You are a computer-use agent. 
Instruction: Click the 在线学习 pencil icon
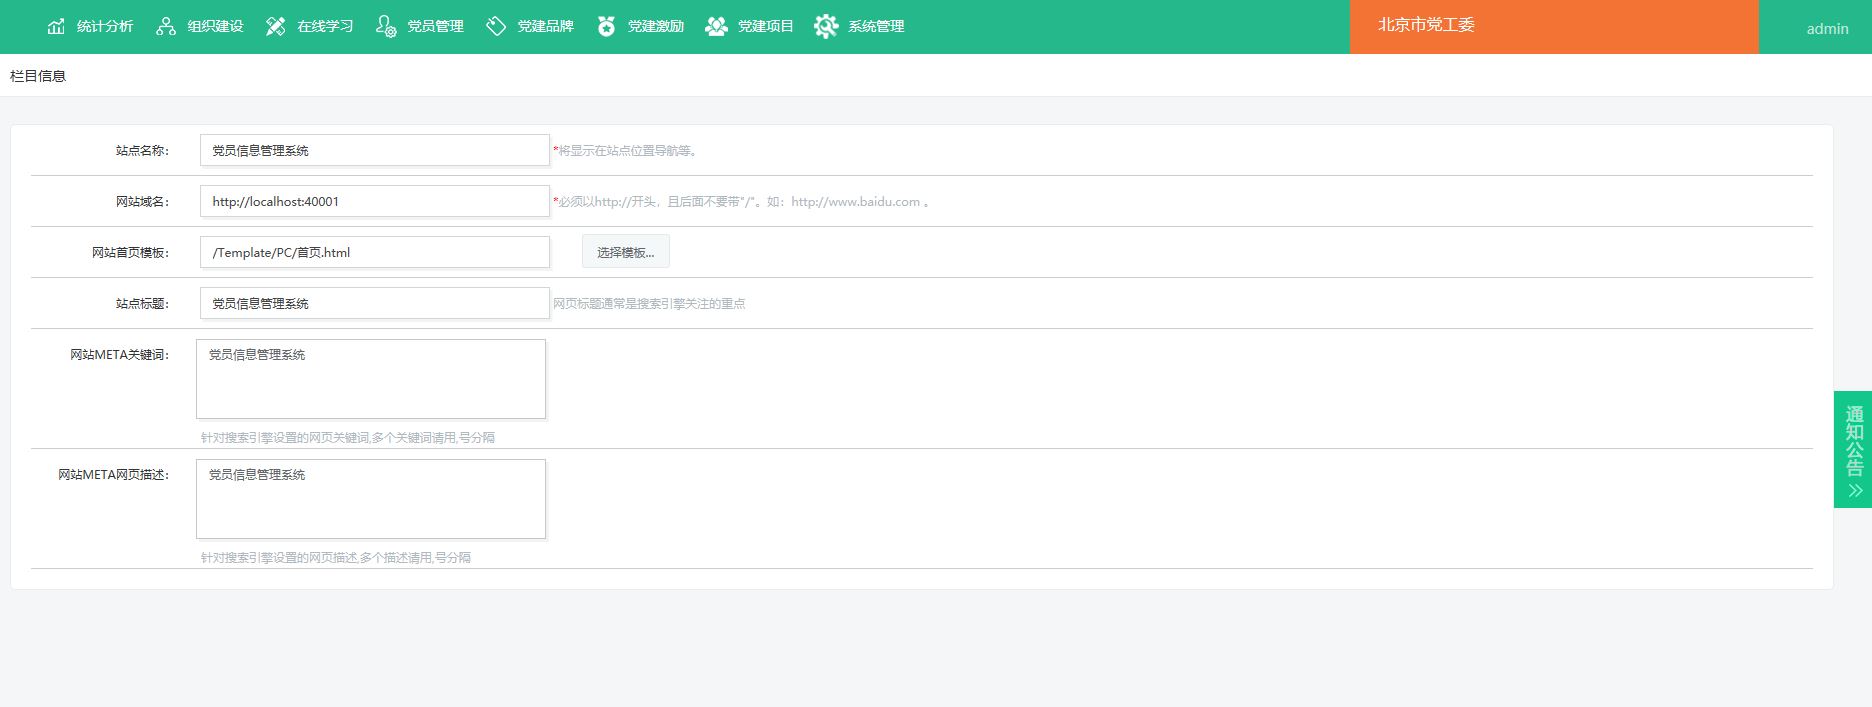click(276, 26)
